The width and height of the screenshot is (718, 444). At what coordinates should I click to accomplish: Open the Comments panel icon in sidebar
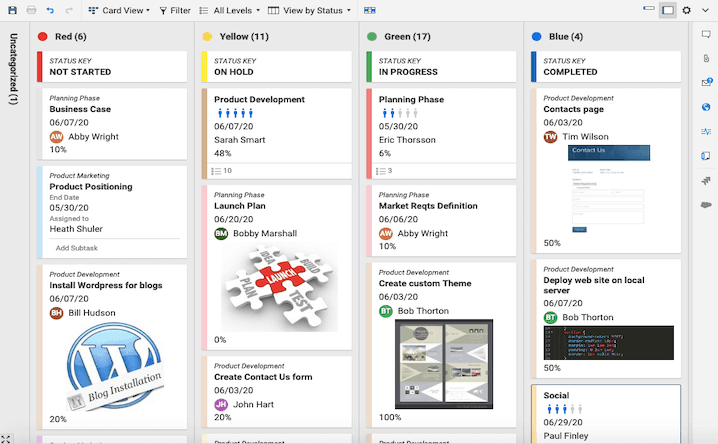(706, 35)
